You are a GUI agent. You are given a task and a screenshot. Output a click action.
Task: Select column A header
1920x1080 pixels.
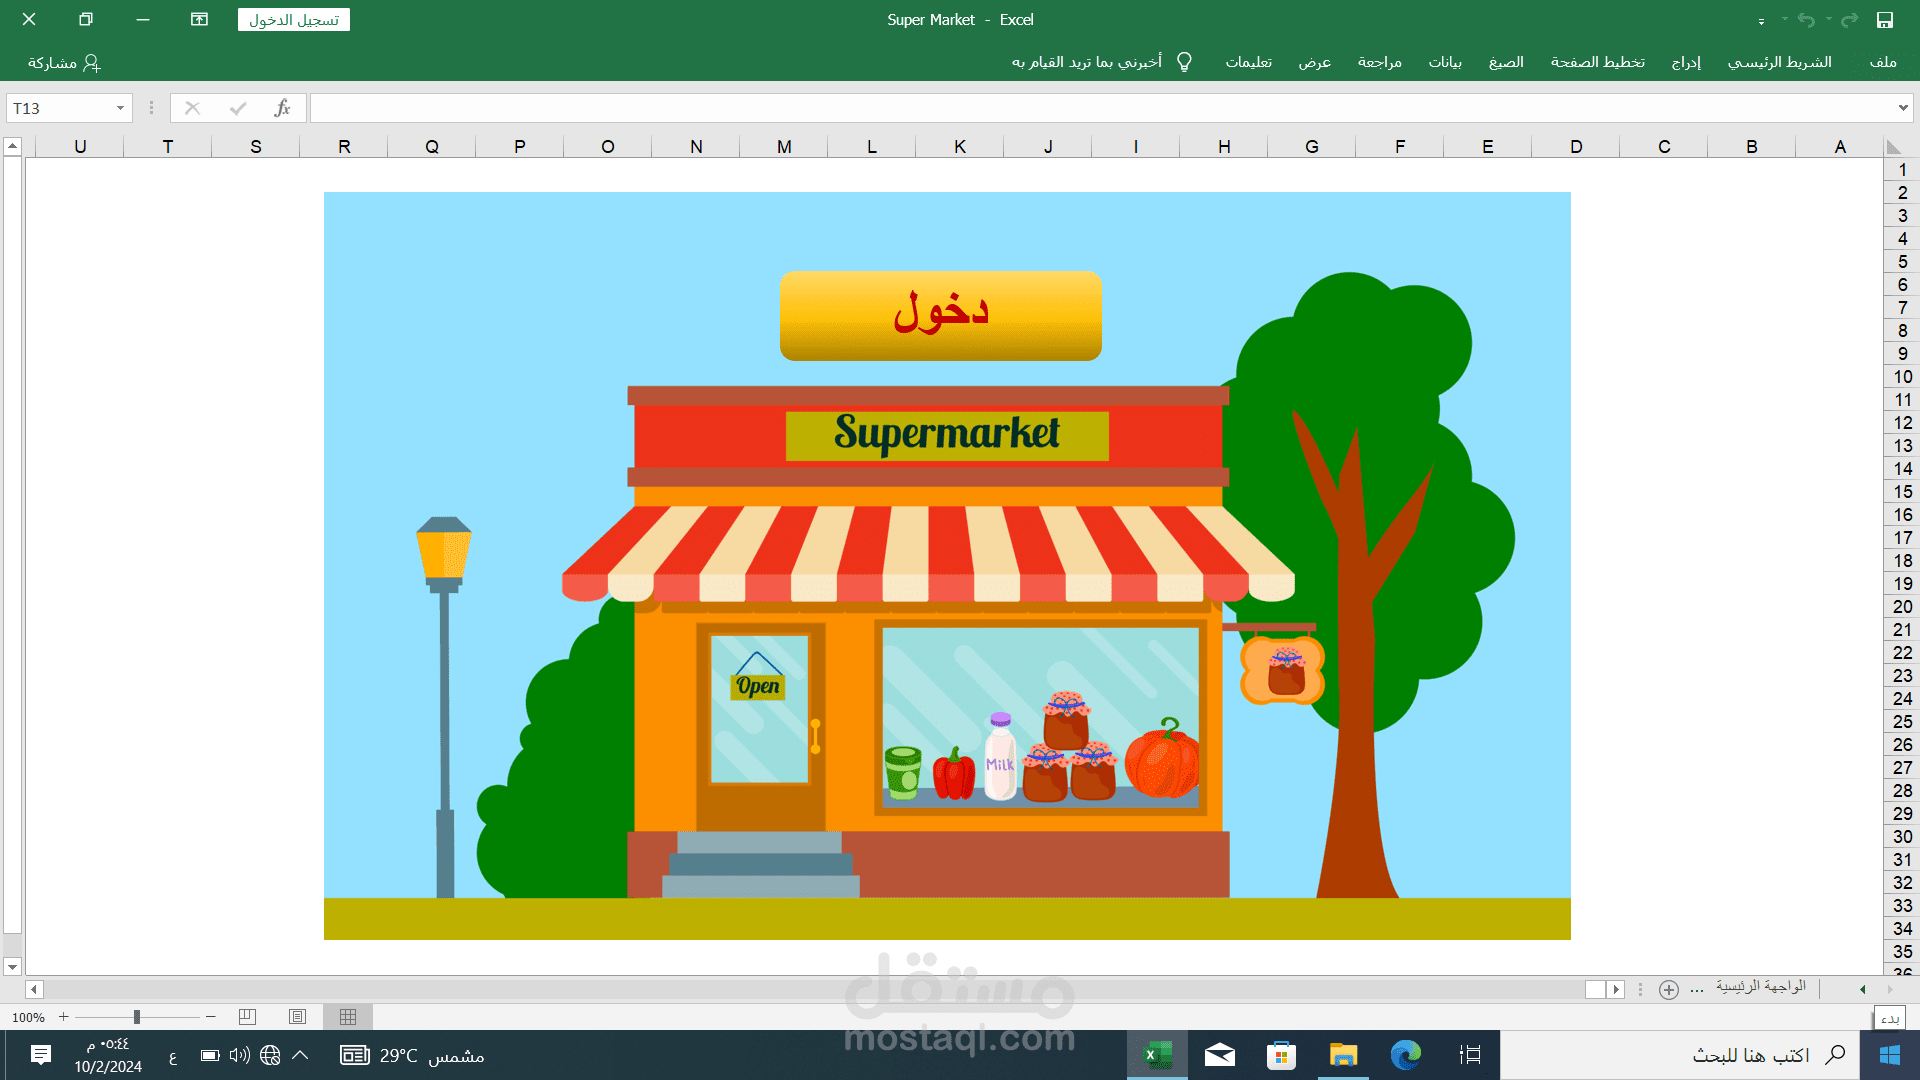(x=1840, y=147)
